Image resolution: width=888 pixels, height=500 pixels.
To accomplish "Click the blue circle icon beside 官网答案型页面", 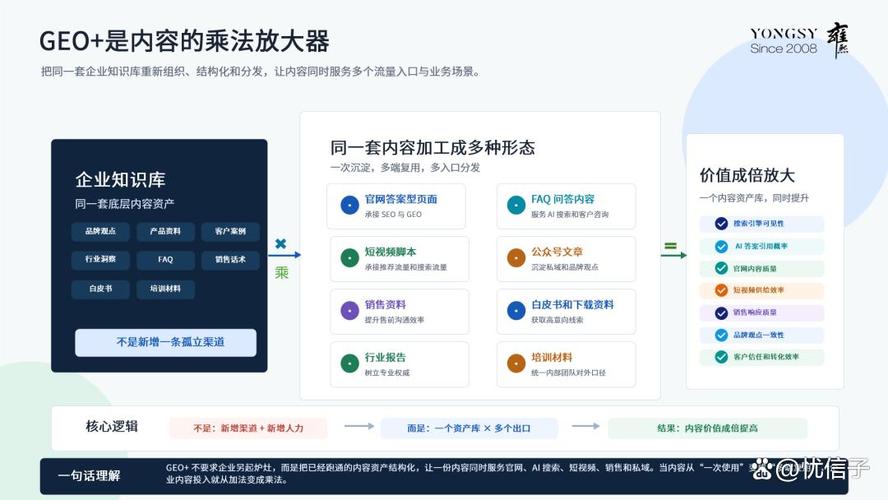I will pyautogui.click(x=349, y=205).
